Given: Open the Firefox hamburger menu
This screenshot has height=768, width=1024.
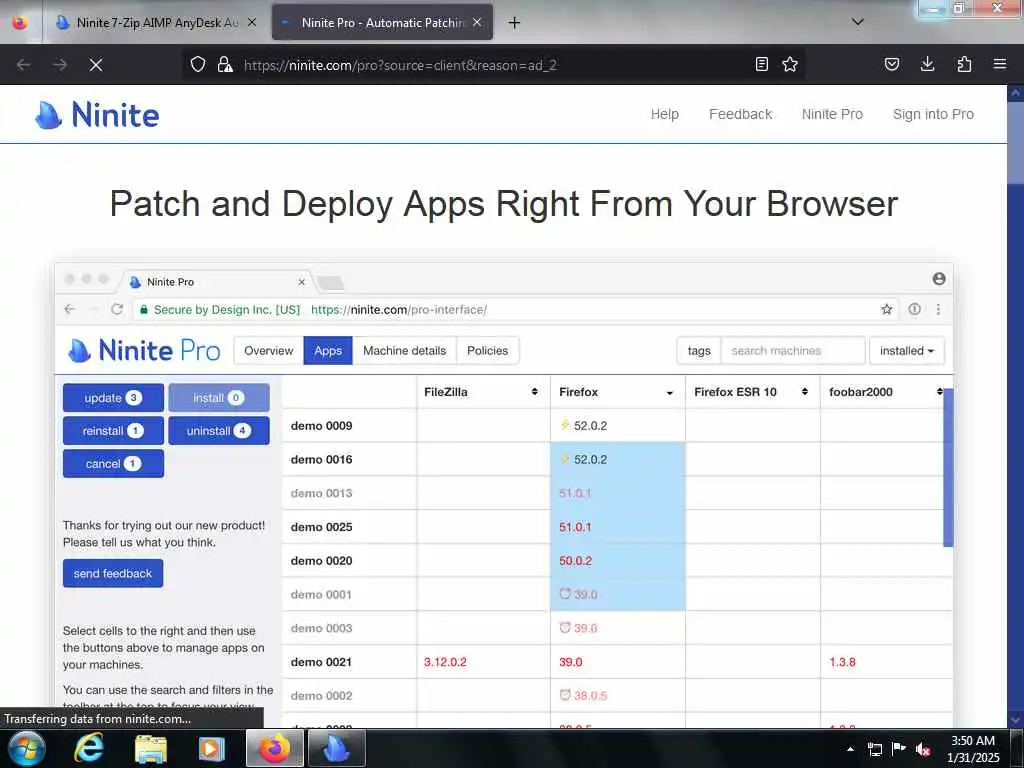Looking at the screenshot, I should coord(1000,64).
